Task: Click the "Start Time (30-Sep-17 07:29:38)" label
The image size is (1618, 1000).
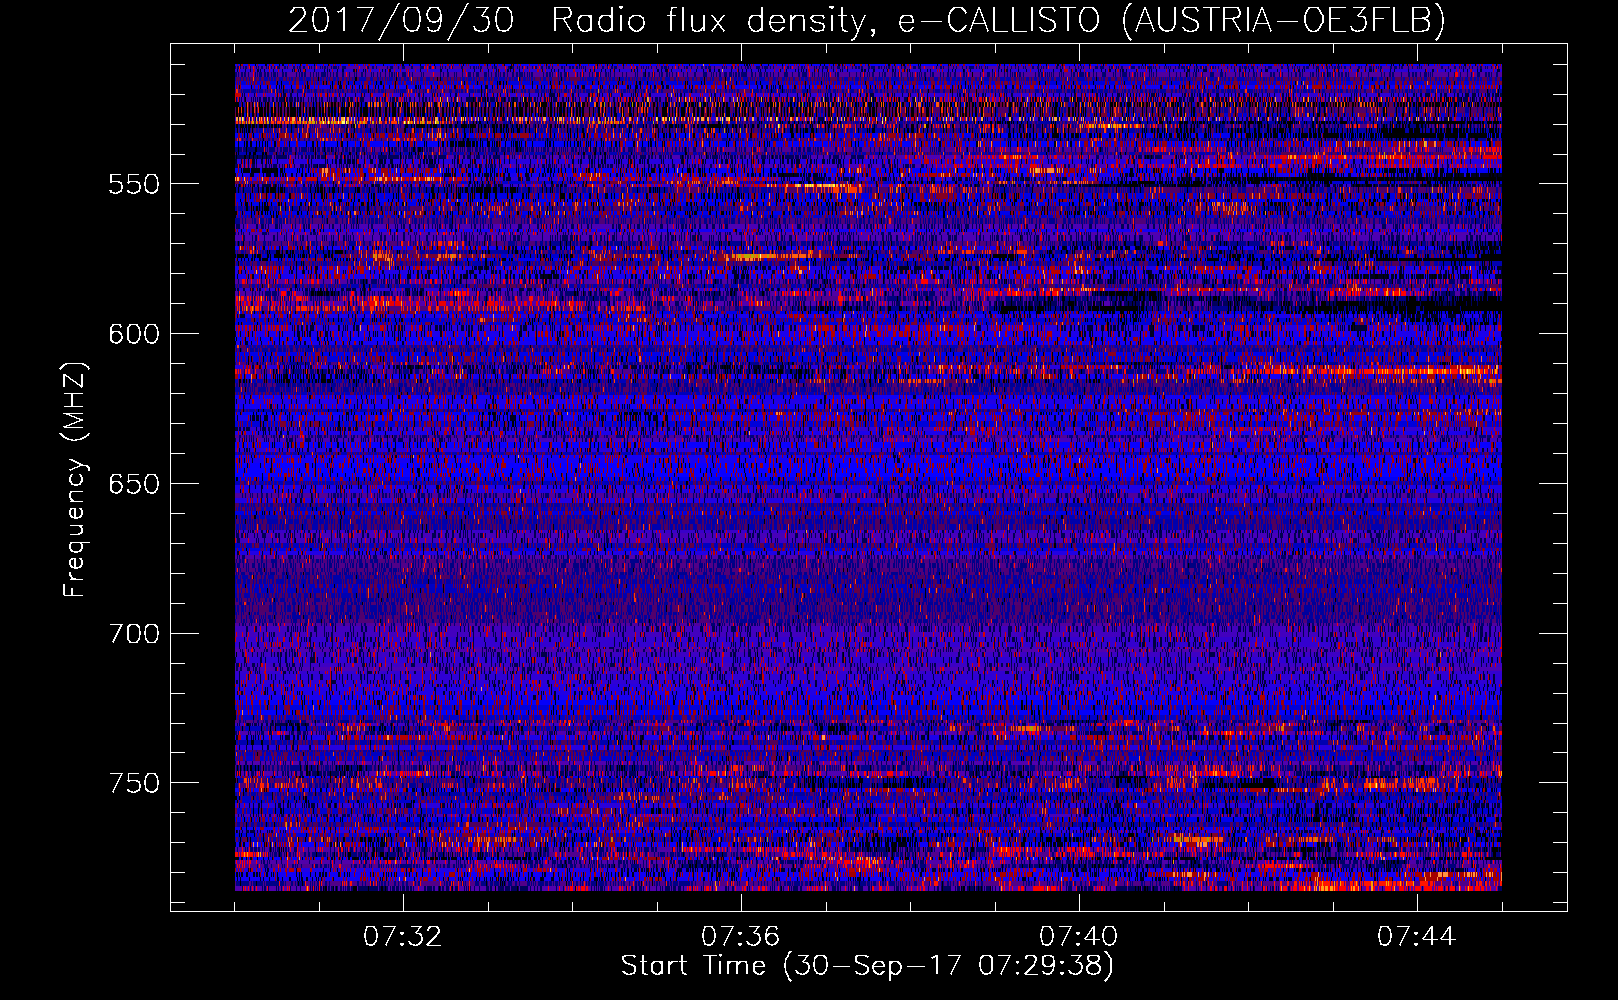Action: [x=867, y=966]
